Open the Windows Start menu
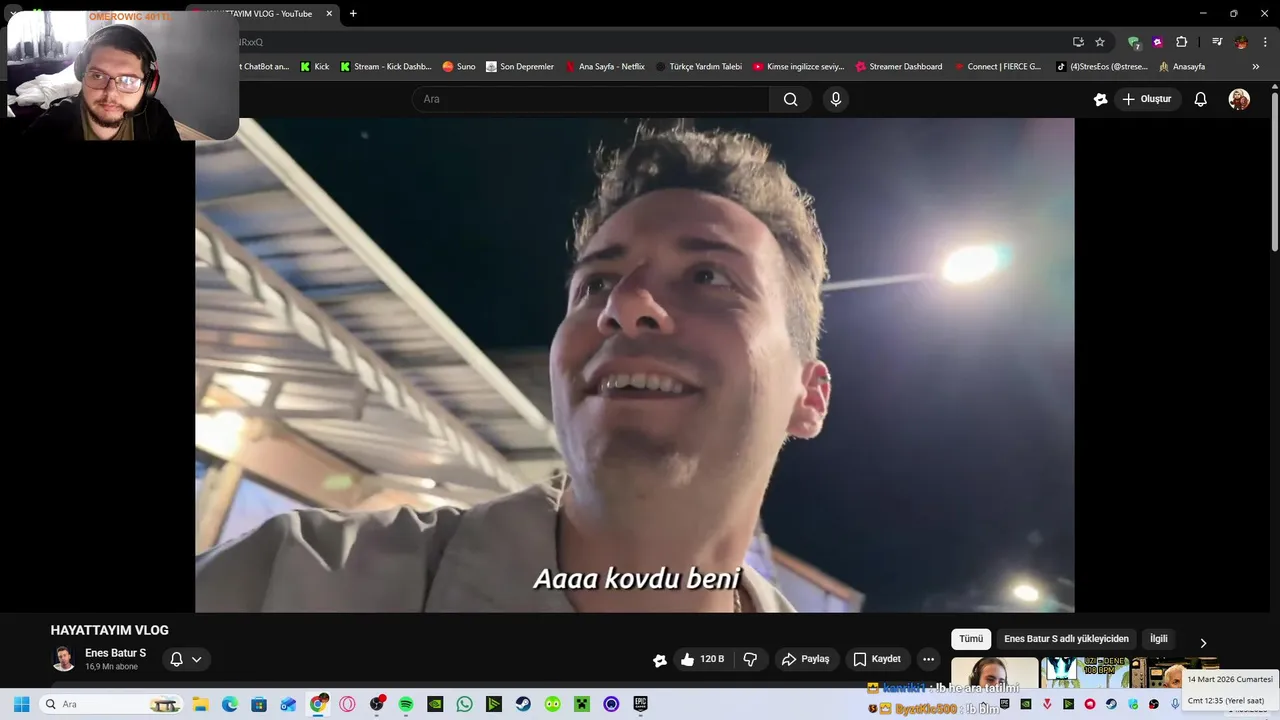Viewport: 1280px width, 720px height. pyautogui.click(x=21, y=704)
